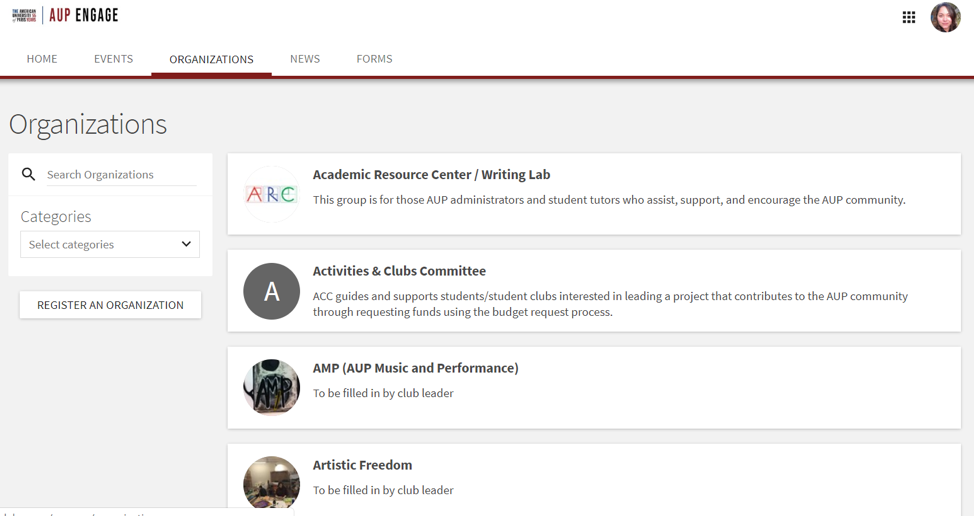Open Academic Resource Center / Writing Lab link

431,175
